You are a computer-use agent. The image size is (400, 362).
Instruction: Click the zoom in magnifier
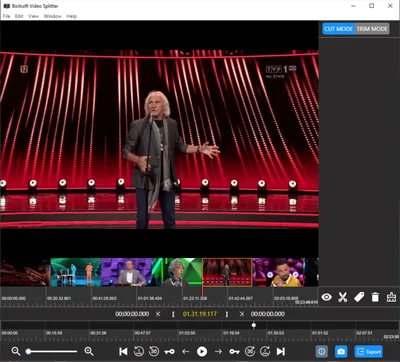pos(89,351)
